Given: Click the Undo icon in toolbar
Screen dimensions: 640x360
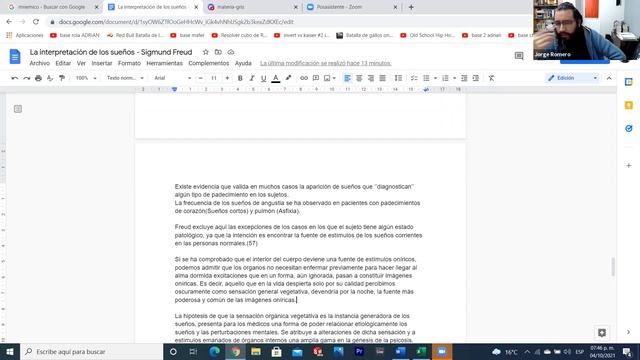Looking at the screenshot, I should (15, 78).
